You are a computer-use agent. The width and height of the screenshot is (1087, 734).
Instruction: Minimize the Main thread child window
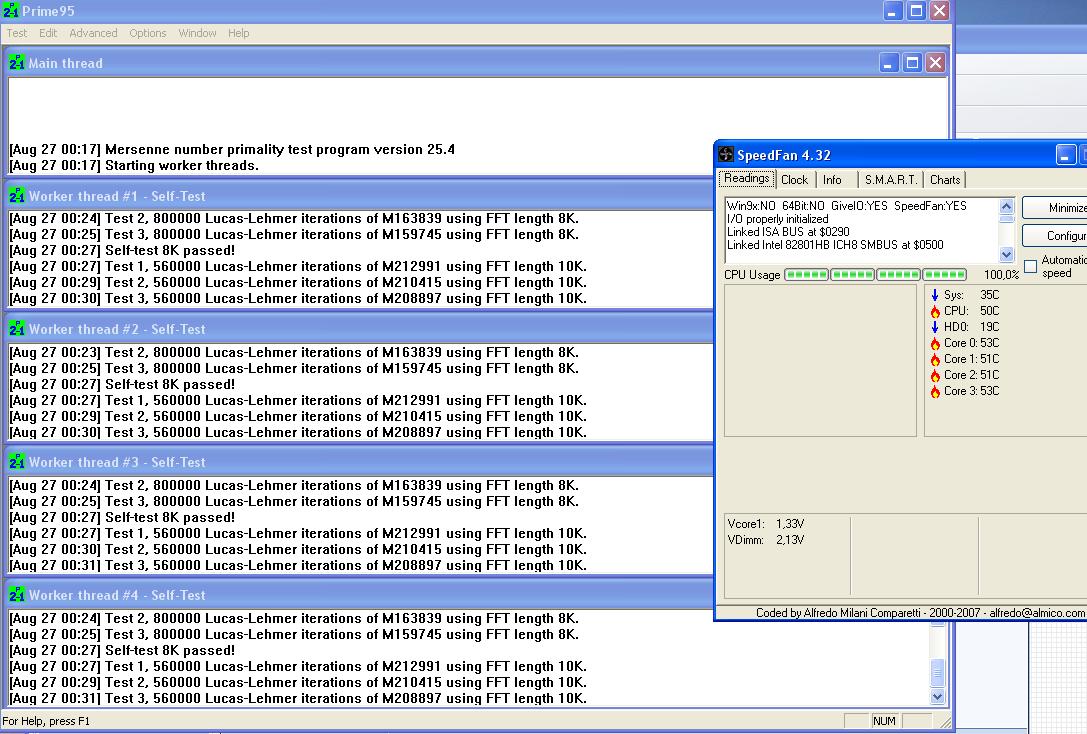tap(888, 63)
